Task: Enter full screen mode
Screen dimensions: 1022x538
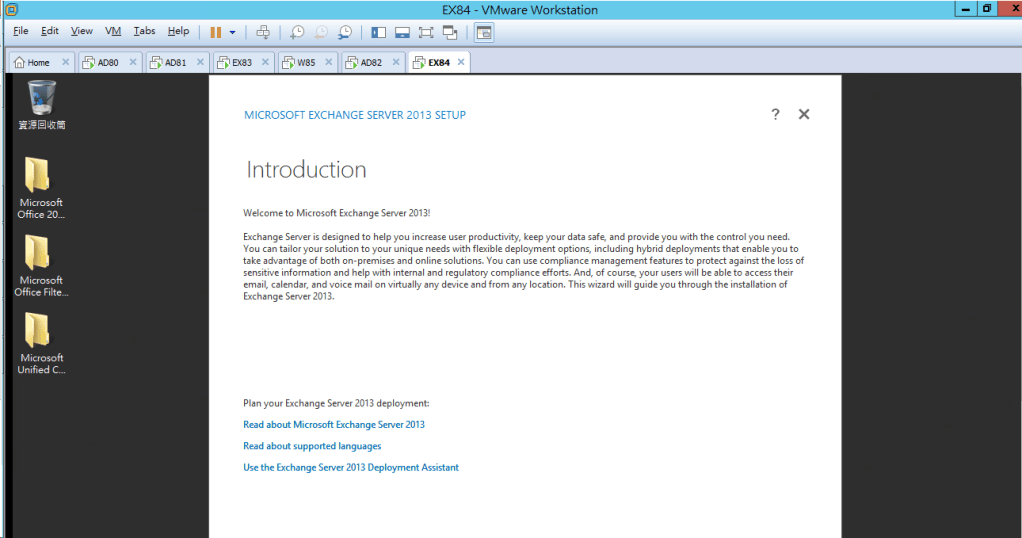Action: (426, 32)
